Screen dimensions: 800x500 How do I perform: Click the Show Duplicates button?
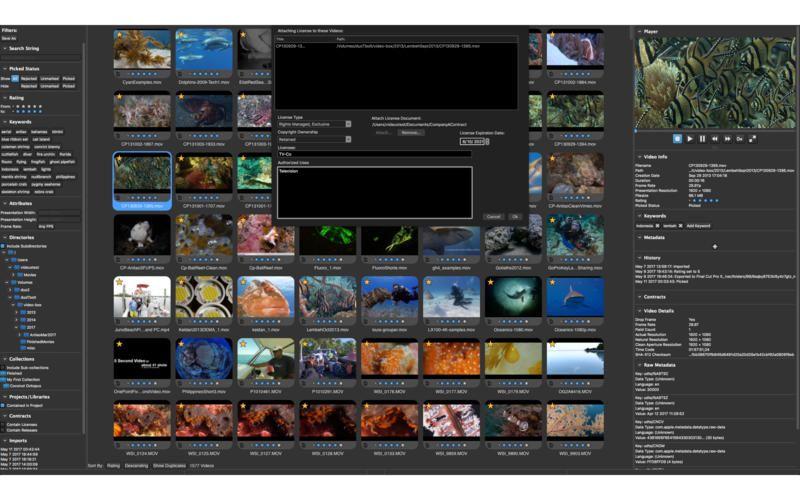coord(169,465)
